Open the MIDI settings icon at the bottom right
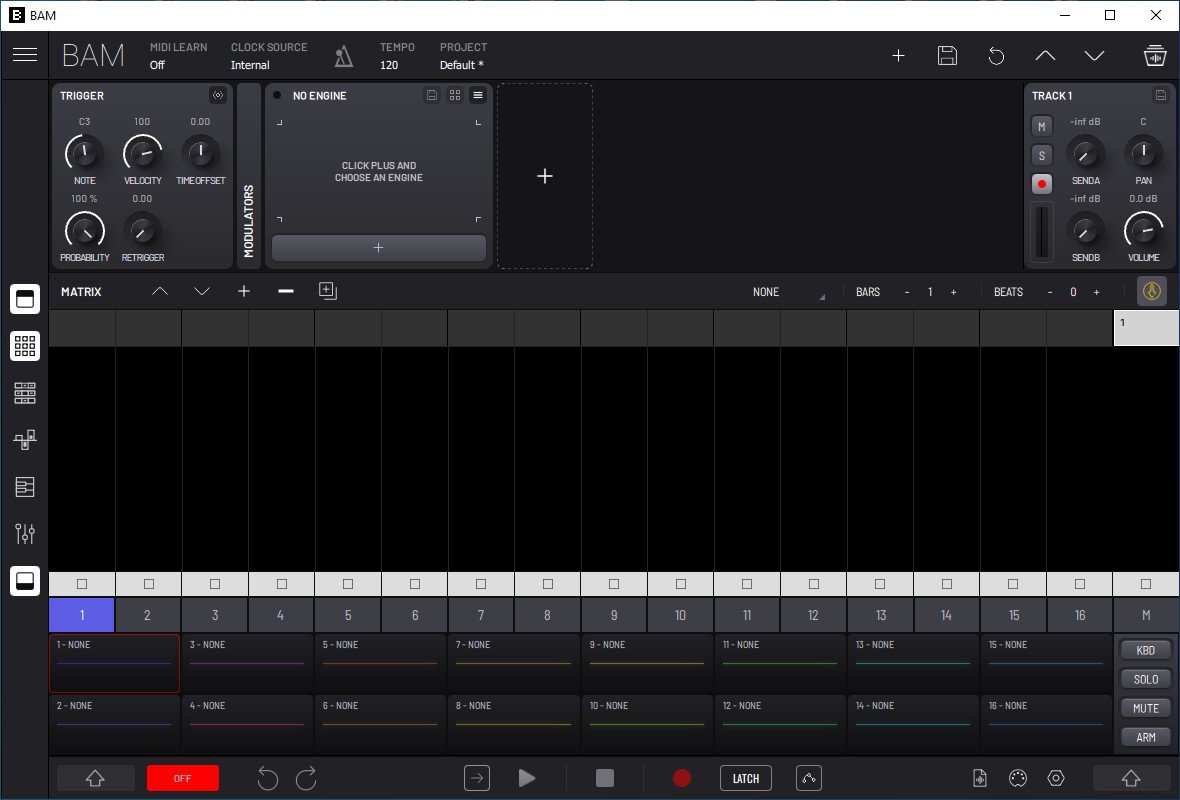Viewport: 1180px width, 800px height. [x=1018, y=778]
